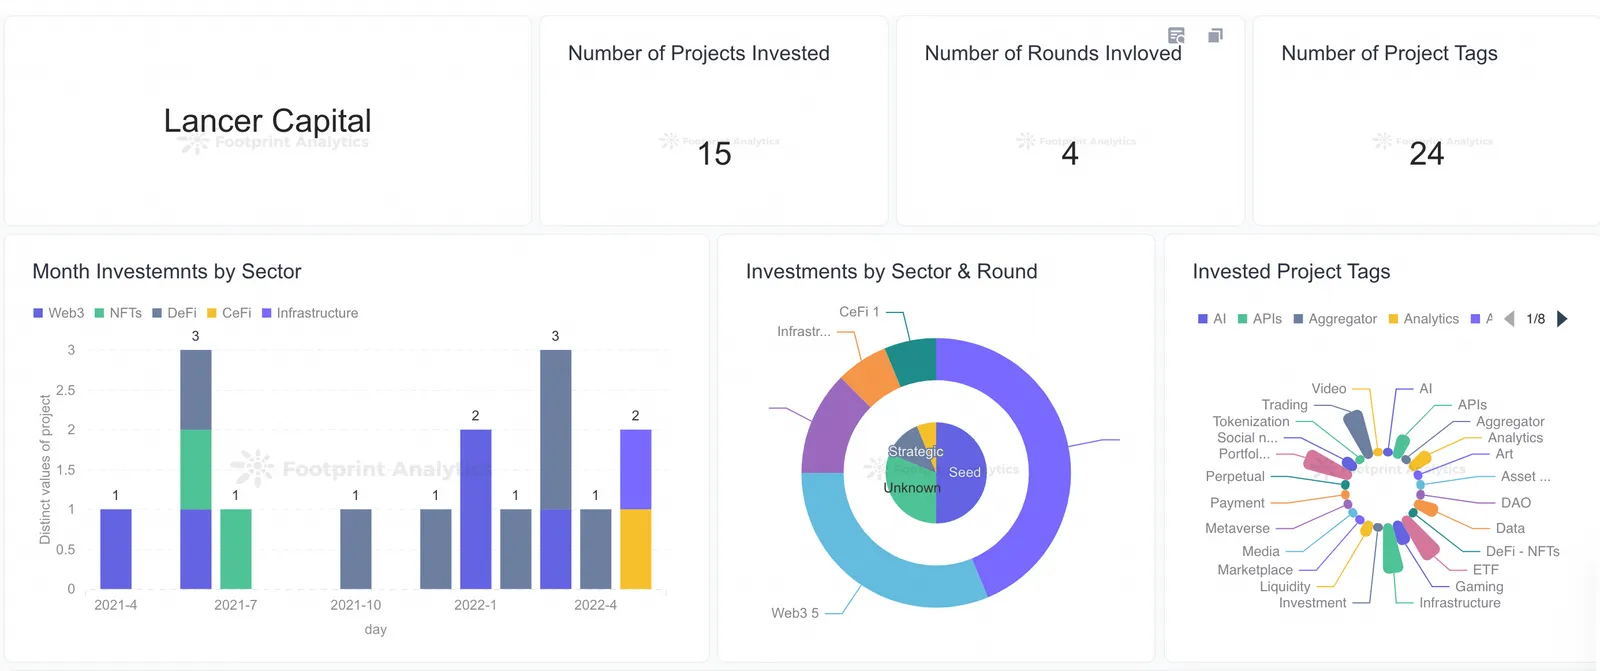This screenshot has width=1600, height=671.
Task: Click the 2022-1 x-axis label
Action: tap(476, 605)
